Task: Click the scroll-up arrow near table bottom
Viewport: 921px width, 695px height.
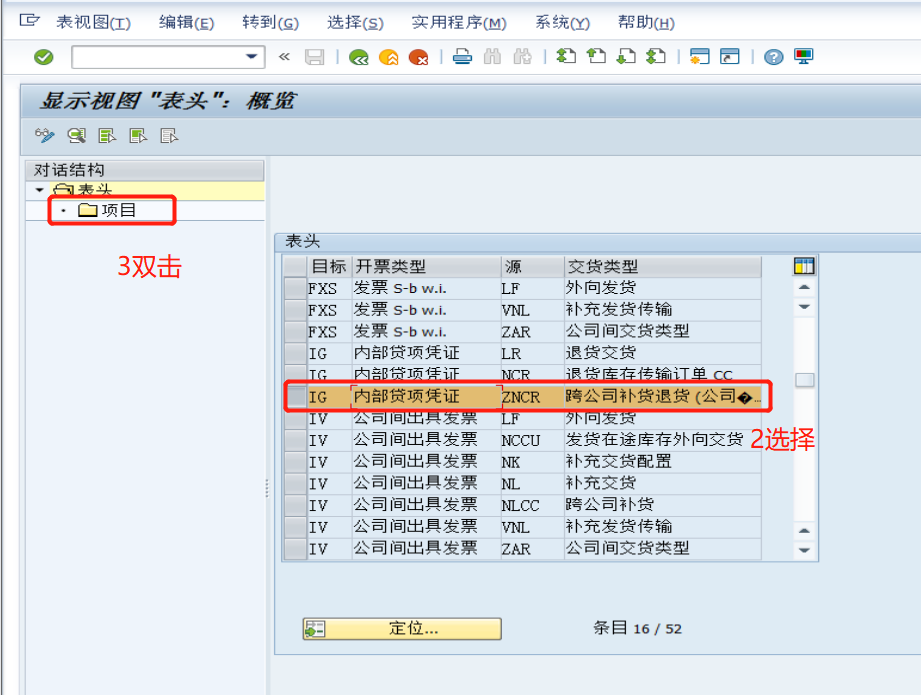Action: [x=804, y=531]
